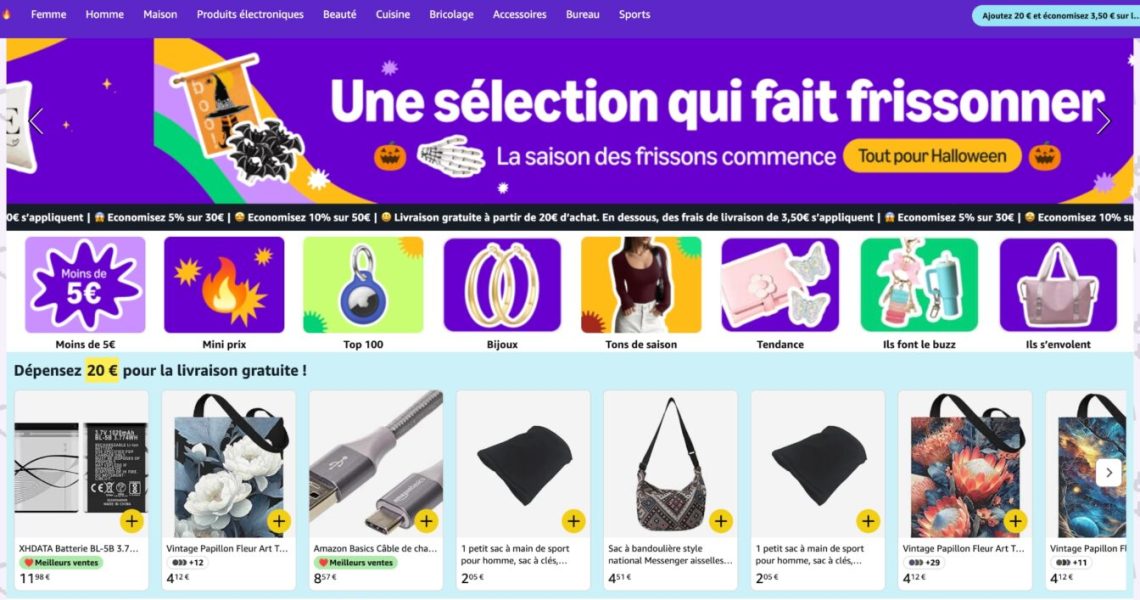The width and height of the screenshot is (1140, 600).
Task: Open the Femme menu
Action: tap(49, 15)
